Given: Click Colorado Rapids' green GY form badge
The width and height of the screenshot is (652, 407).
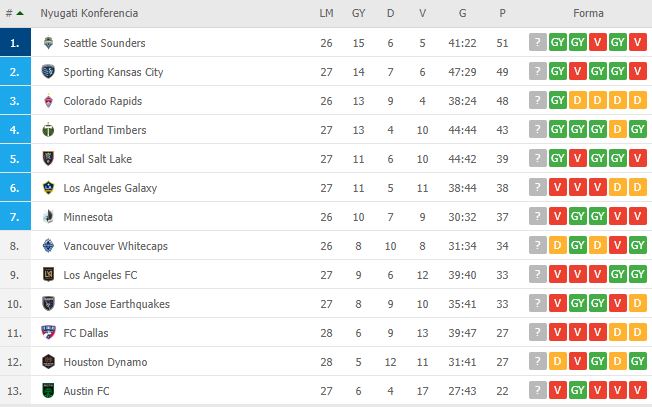Looking at the screenshot, I should coord(558,100).
